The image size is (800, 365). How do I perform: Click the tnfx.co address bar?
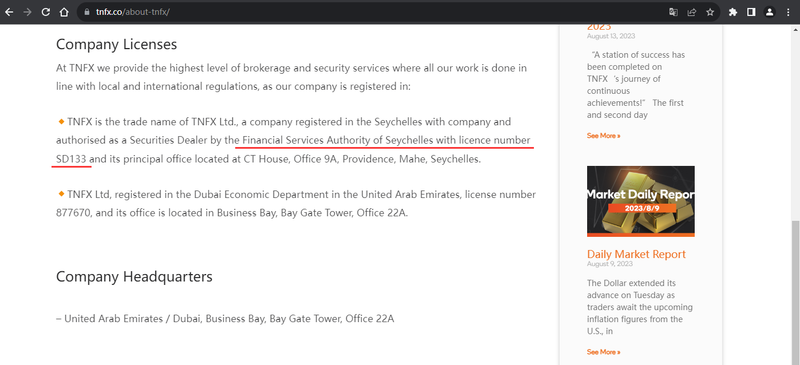(x=372, y=12)
